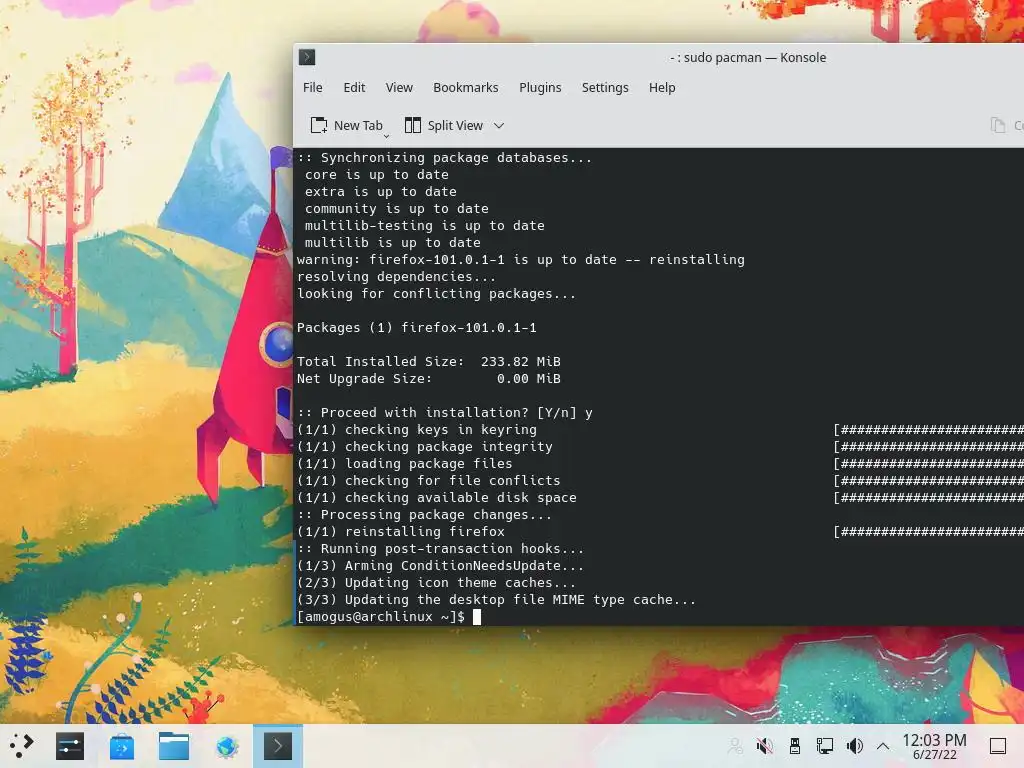The width and height of the screenshot is (1024, 768).
Task: Open the Help menu
Action: point(662,88)
